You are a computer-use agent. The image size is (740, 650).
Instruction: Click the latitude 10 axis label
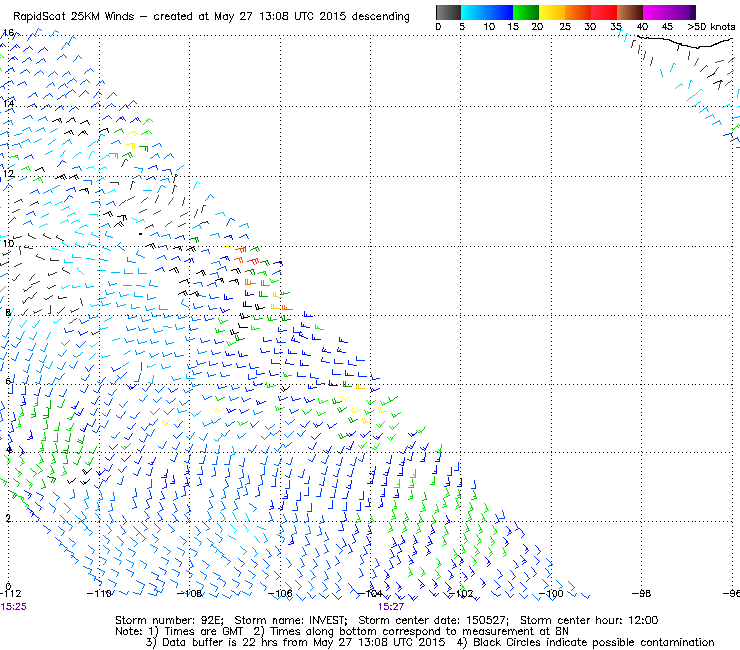tap(8, 244)
